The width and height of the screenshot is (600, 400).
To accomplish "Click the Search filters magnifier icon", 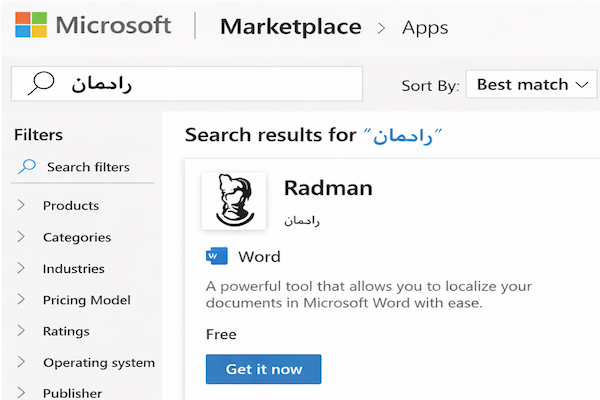I will click(28, 167).
